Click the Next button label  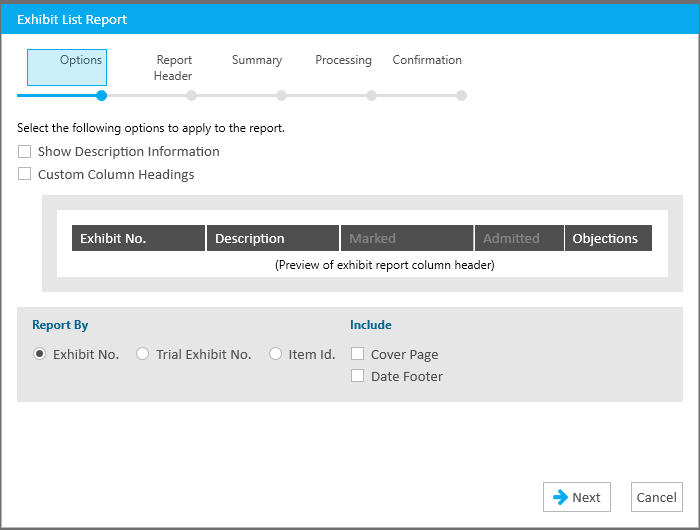tap(586, 497)
